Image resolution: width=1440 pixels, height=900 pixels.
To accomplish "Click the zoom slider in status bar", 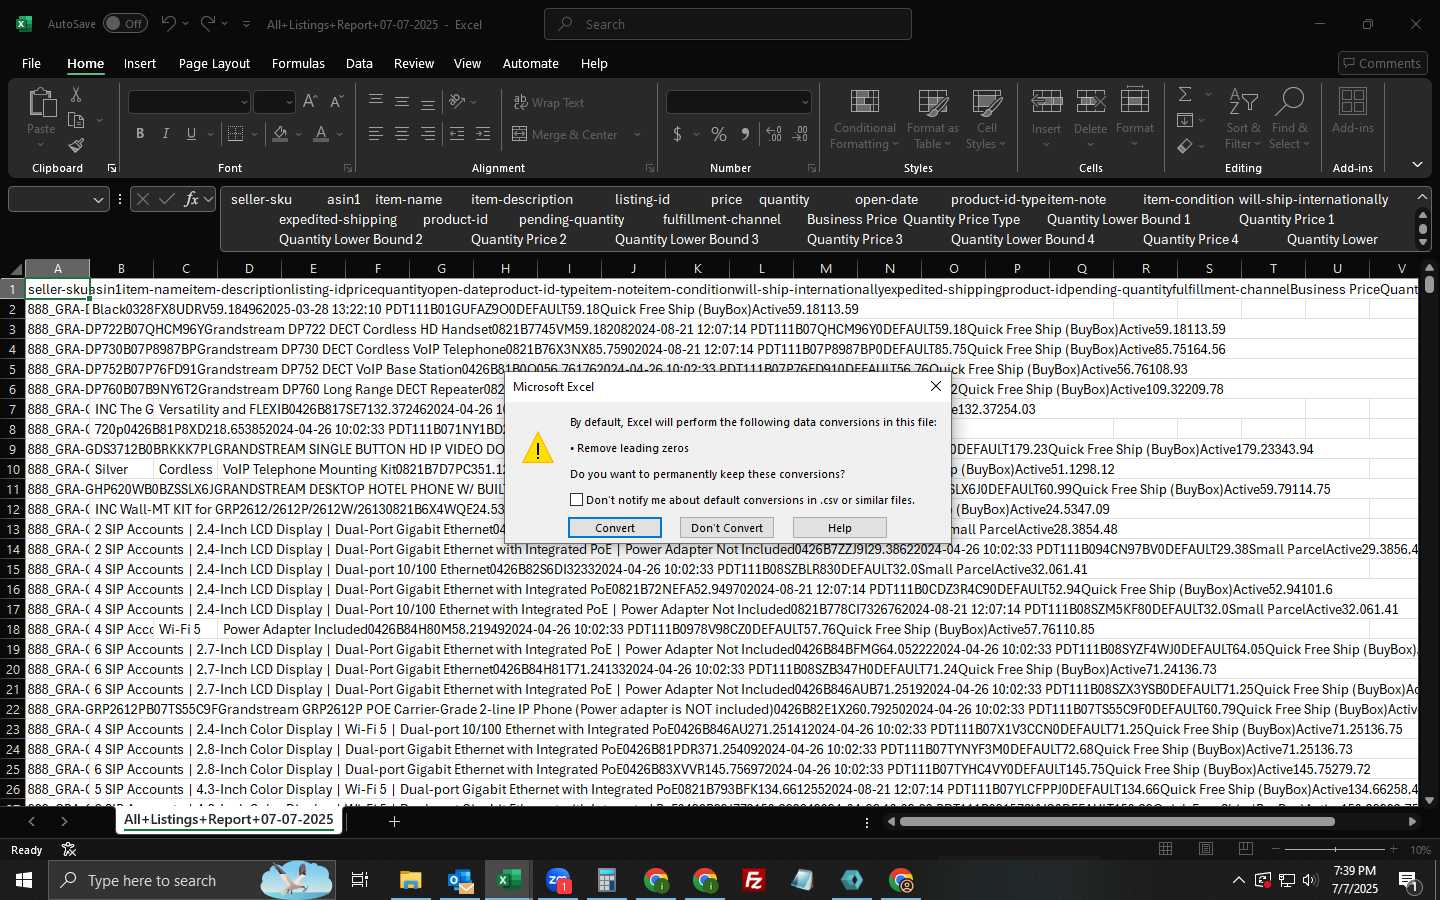I will tap(1335, 849).
